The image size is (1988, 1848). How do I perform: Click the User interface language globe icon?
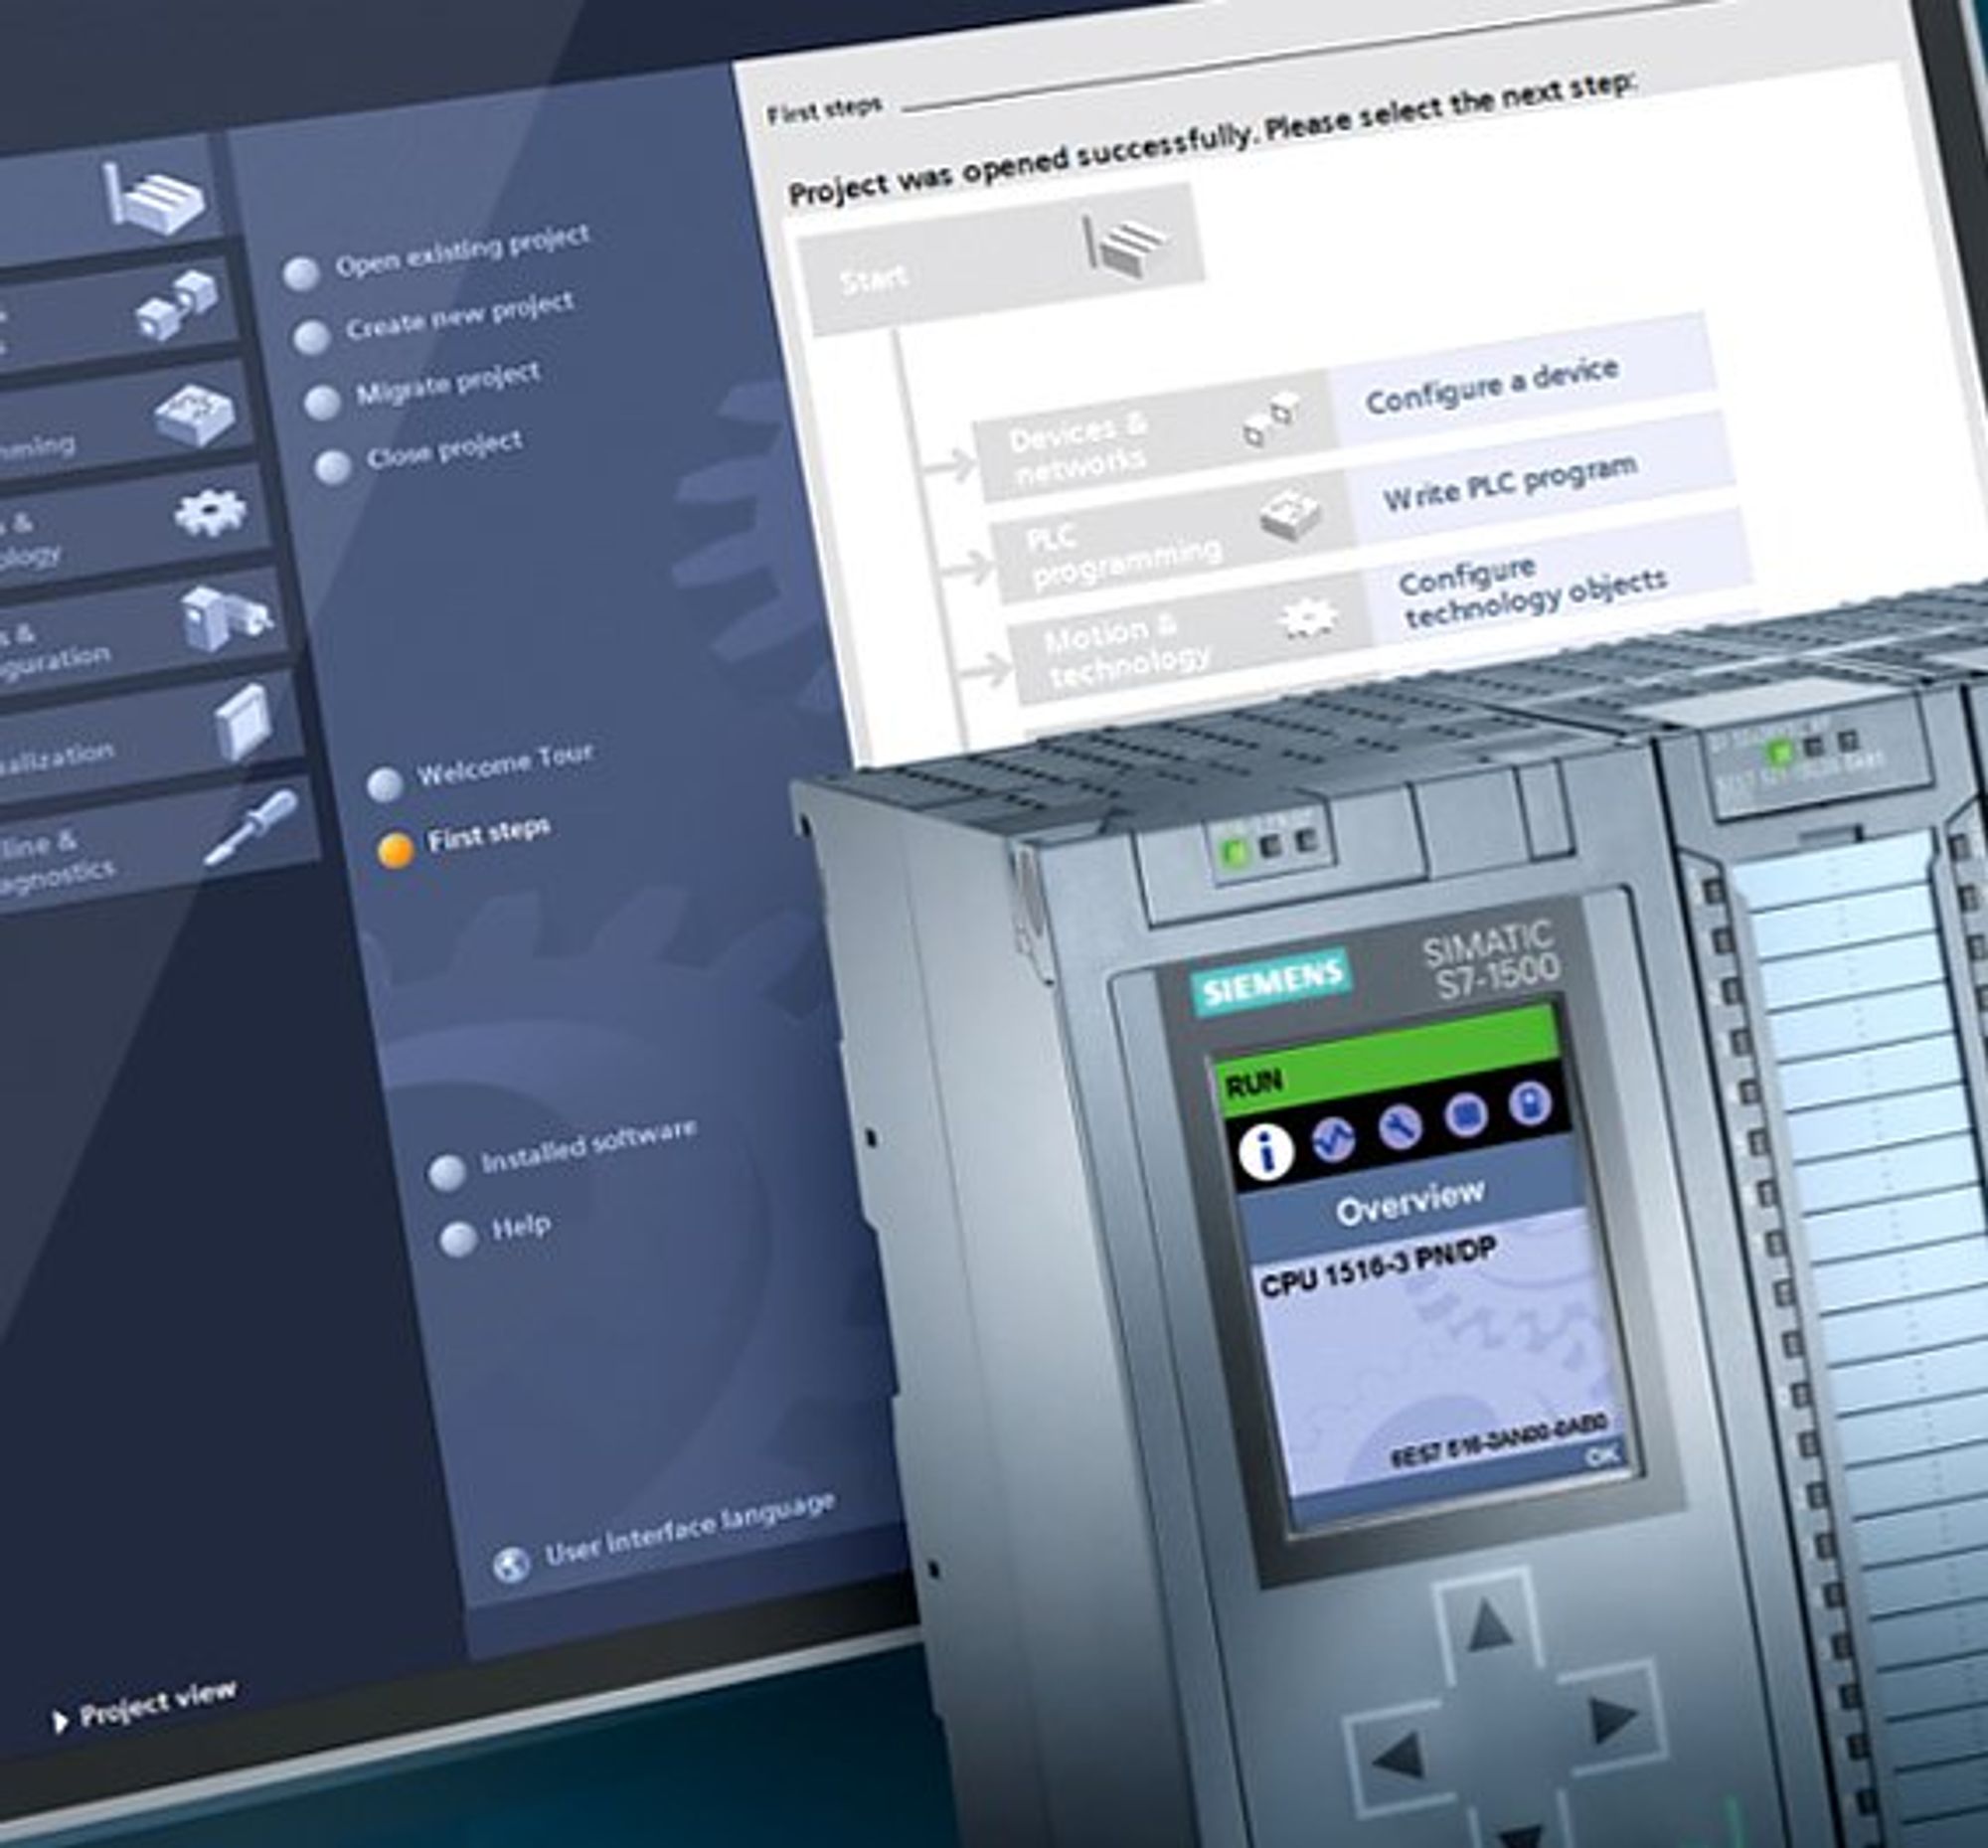(511, 1564)
